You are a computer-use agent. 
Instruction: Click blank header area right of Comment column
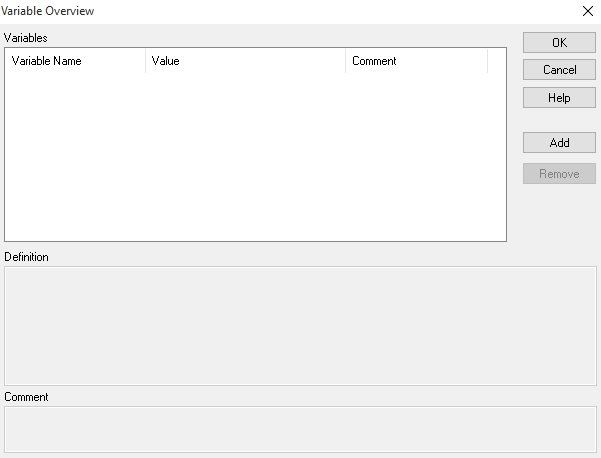point(497,61)
